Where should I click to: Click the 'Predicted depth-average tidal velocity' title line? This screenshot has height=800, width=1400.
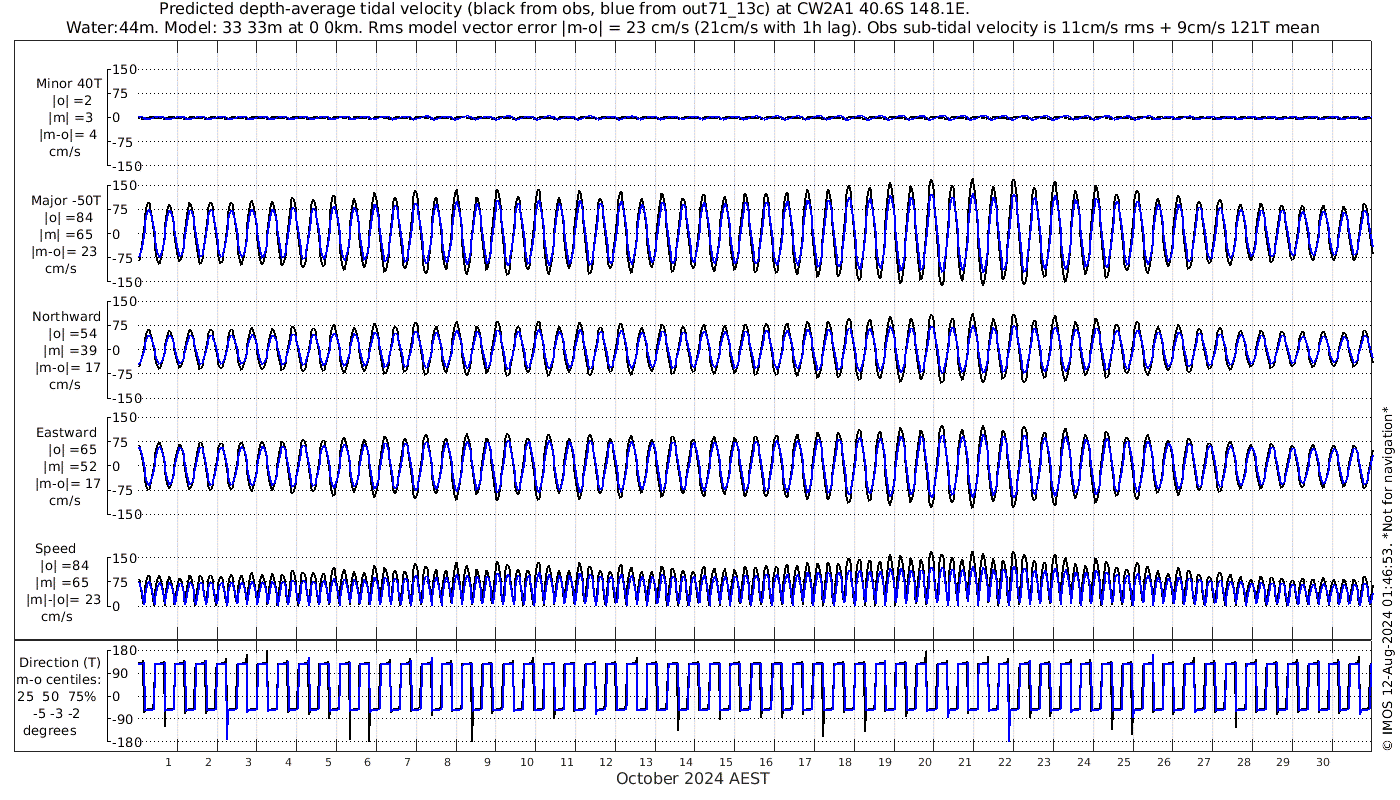563,9
